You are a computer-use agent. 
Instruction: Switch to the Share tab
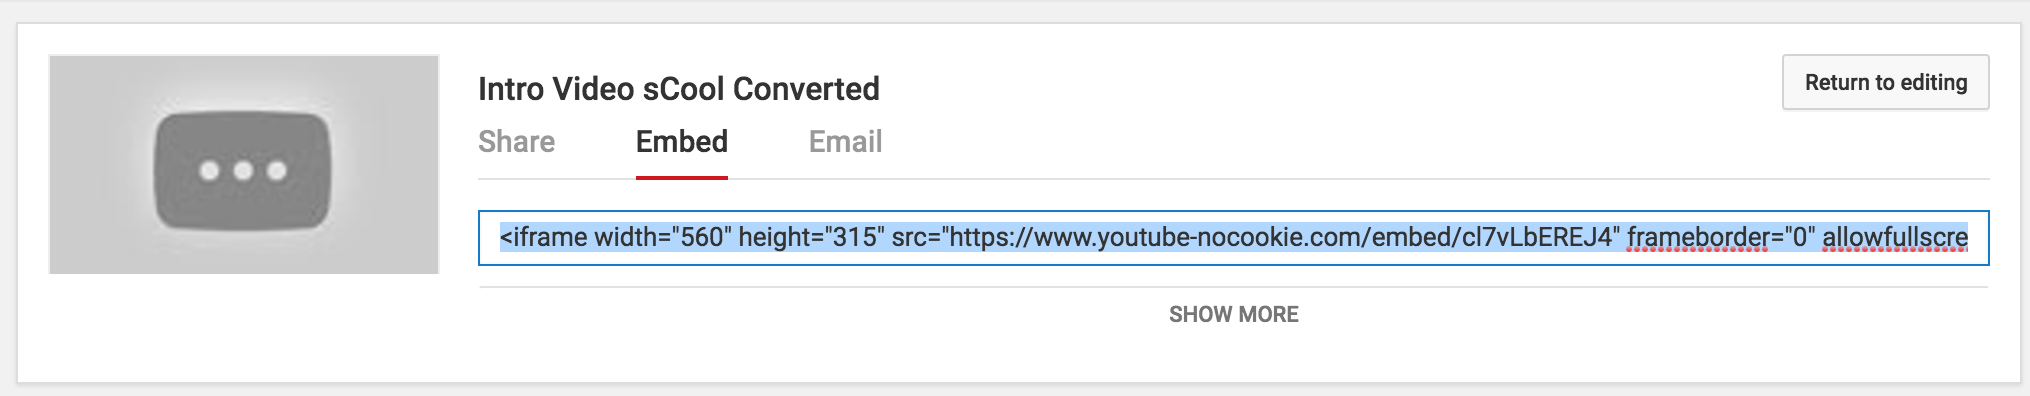pos(516,142)
